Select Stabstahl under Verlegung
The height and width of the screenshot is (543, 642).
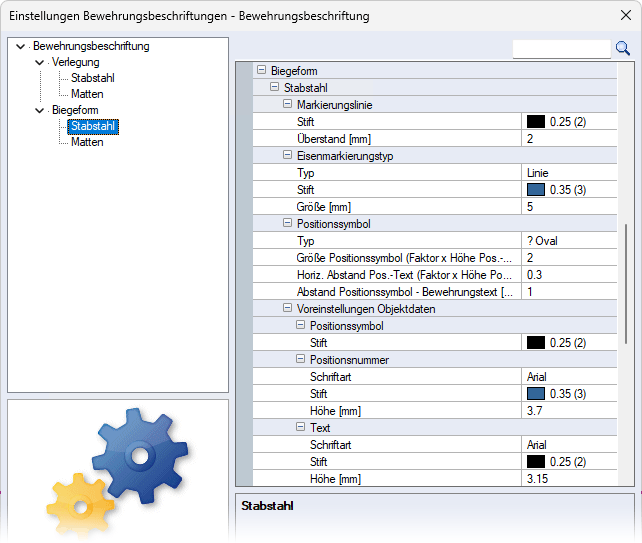pyautogui.click(x=93, y=78)
